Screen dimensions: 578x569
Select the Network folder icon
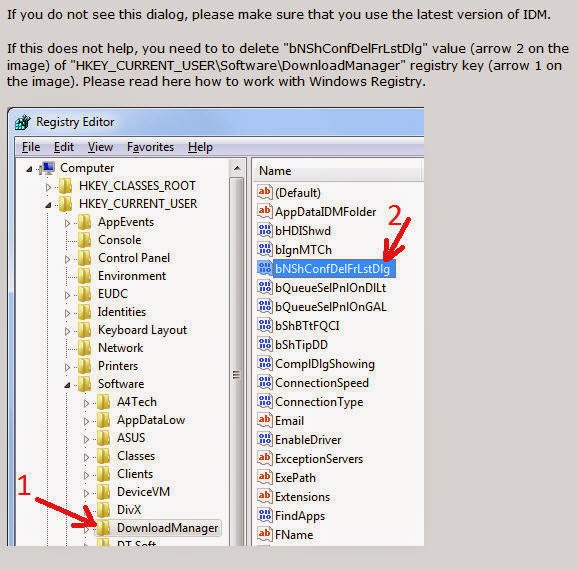tap(85, 348)
